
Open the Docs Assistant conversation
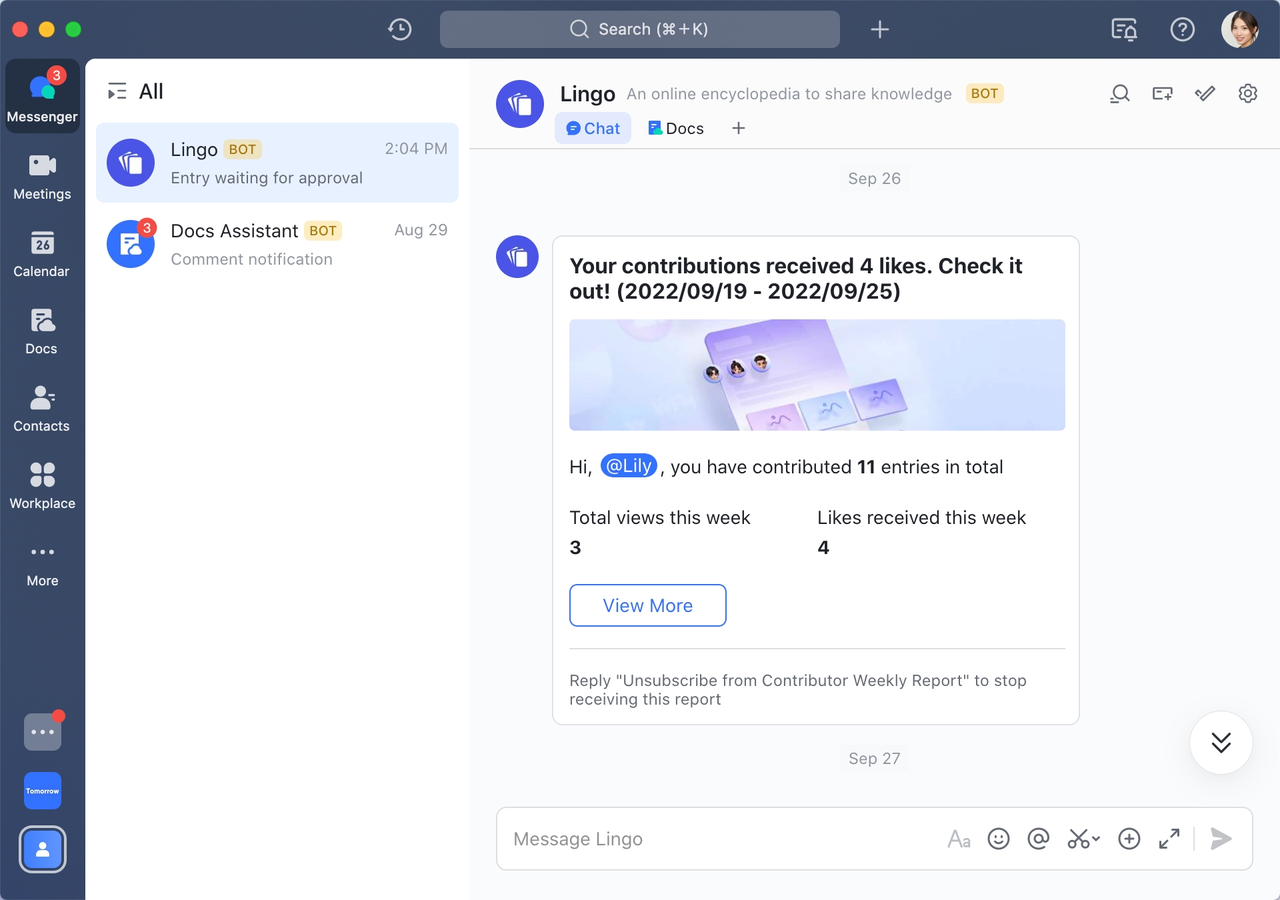coord(277,243)
